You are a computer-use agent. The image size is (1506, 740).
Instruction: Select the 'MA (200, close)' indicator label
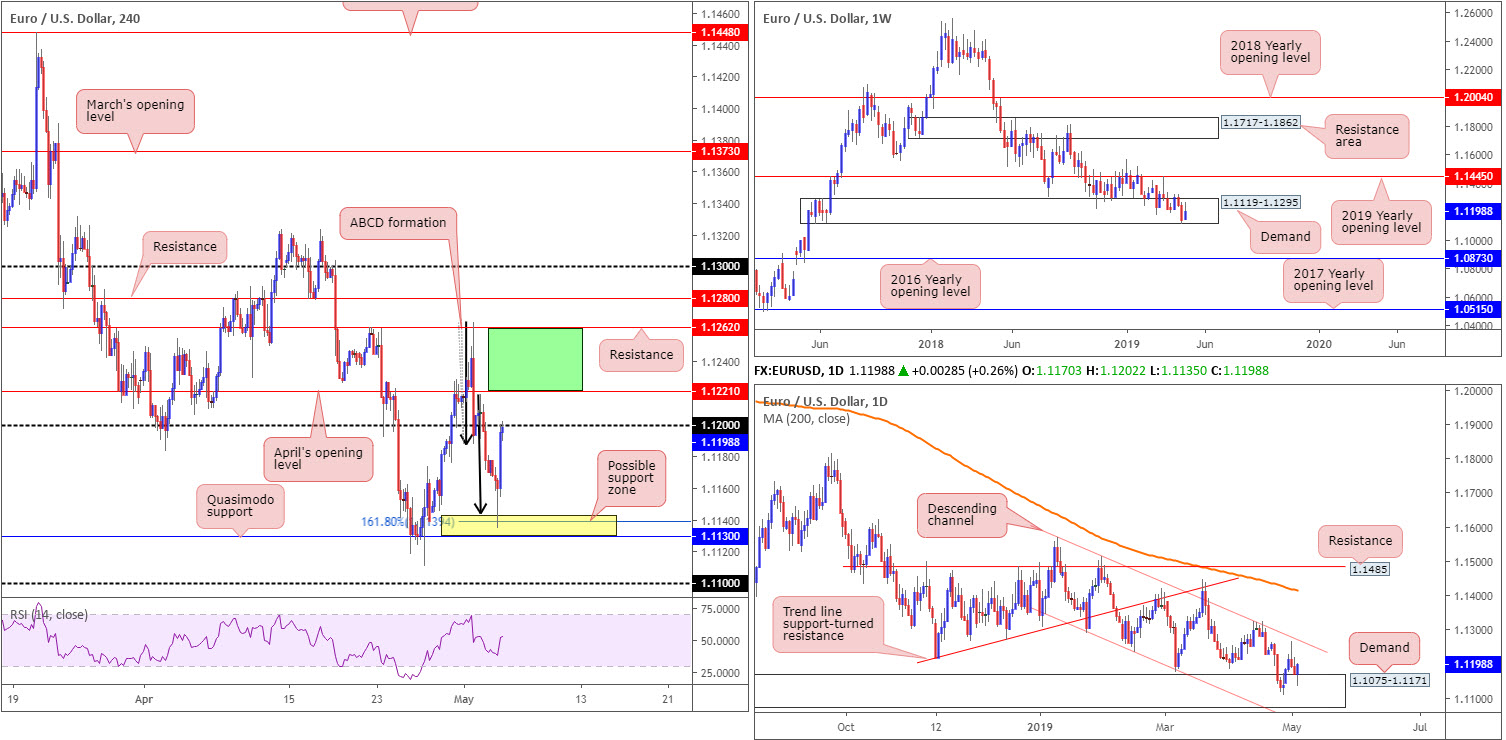(x=806, y=418)
